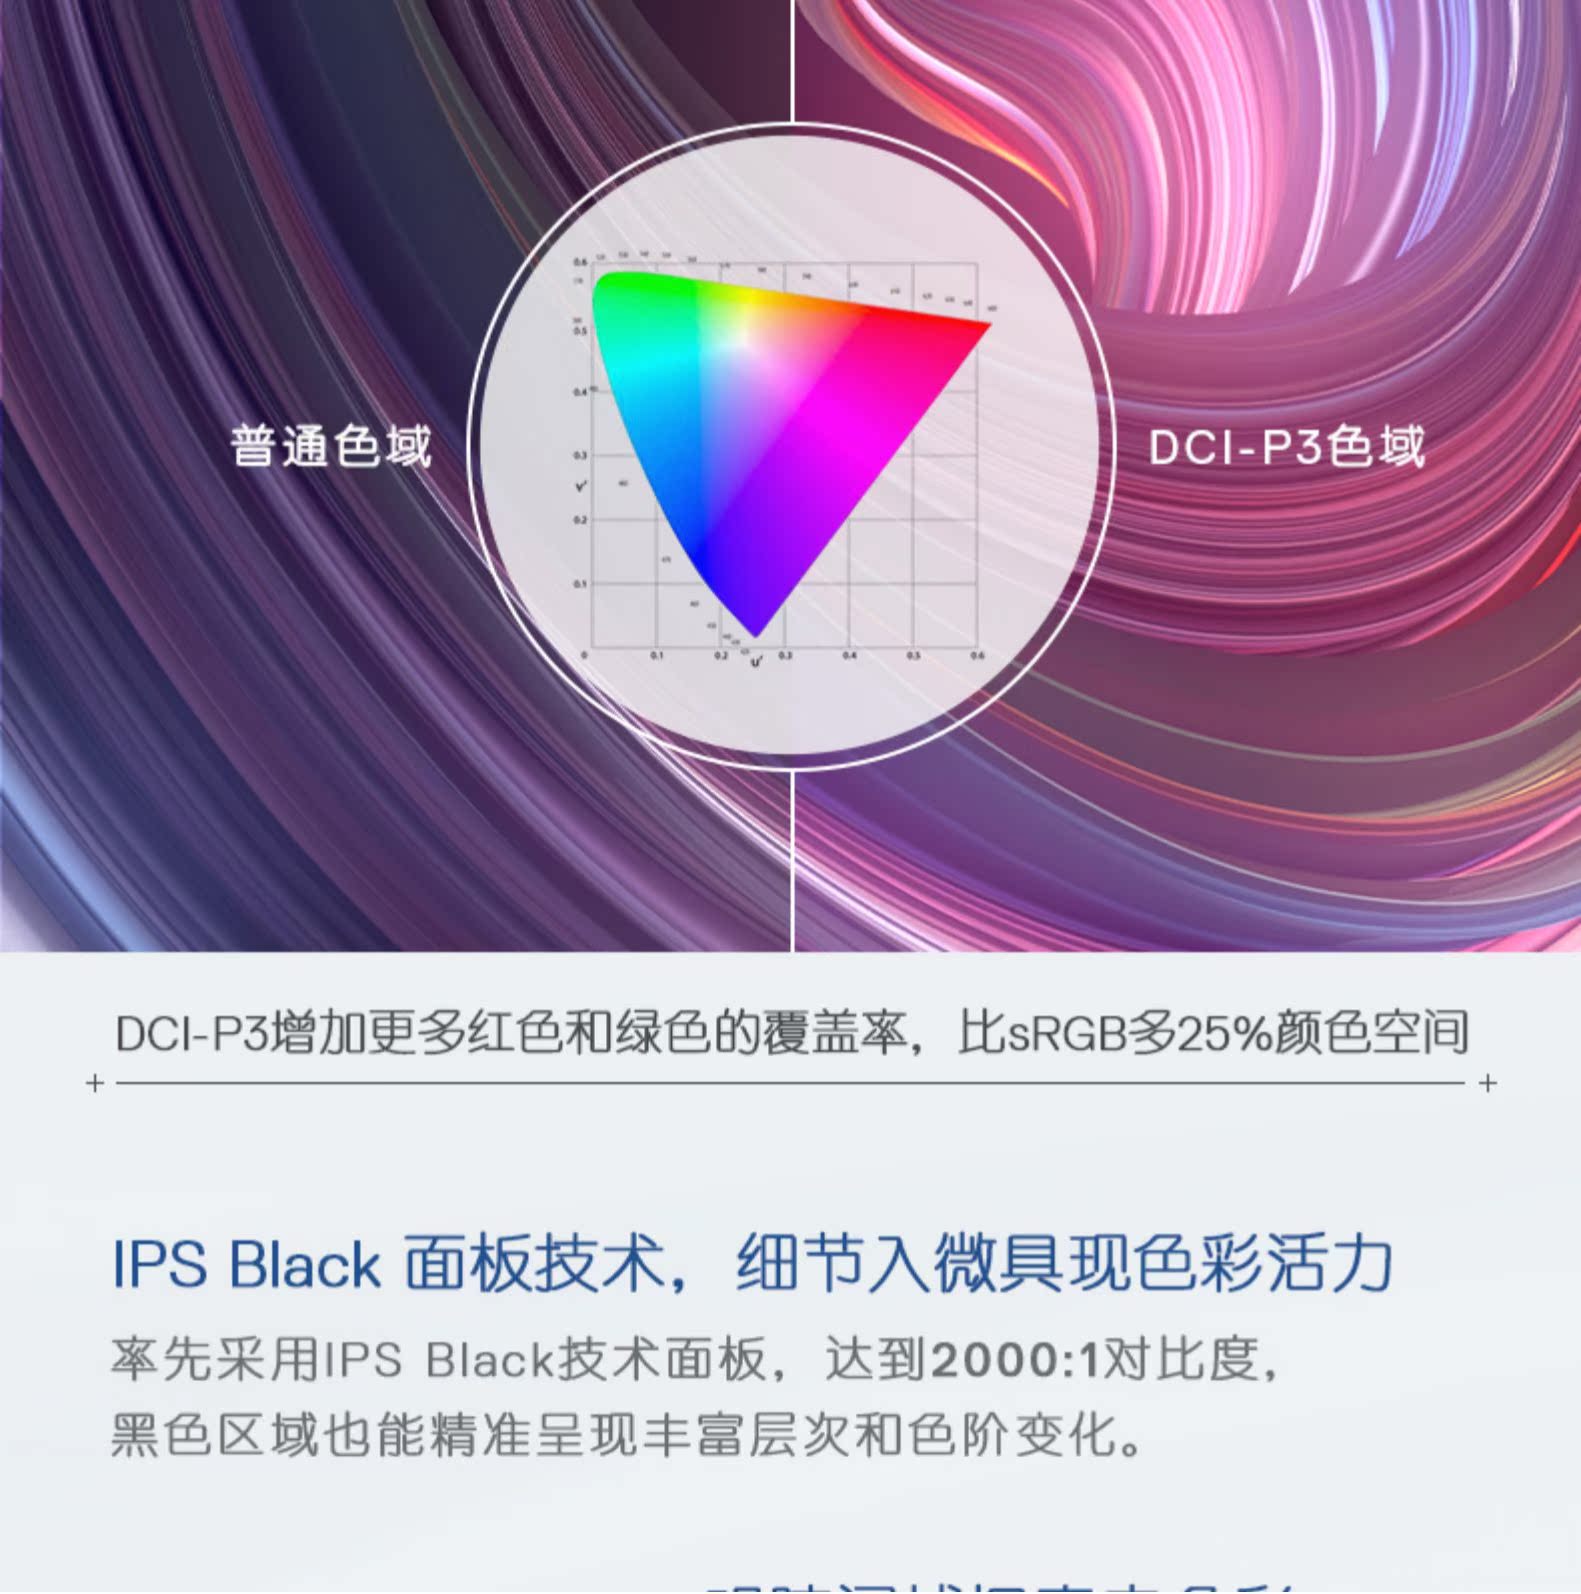Click the right plus sign beside the separator
Viewport: 1581px width, 1594px height.
pyautogui.click(x=1488, y=1083)
